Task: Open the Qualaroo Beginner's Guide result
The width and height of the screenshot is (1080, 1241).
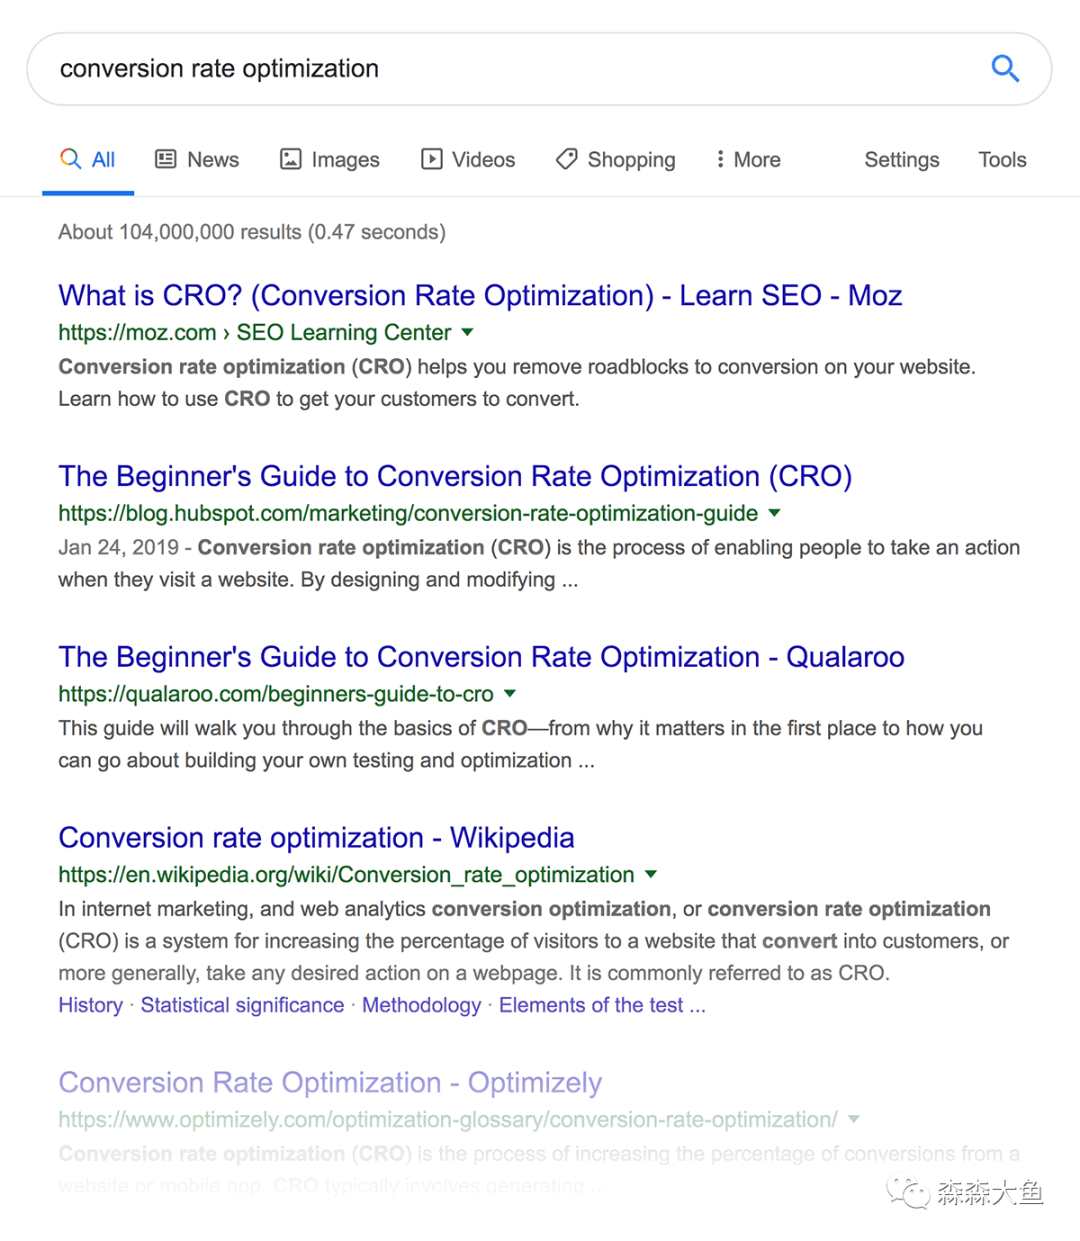Action: tap(481, 657)
